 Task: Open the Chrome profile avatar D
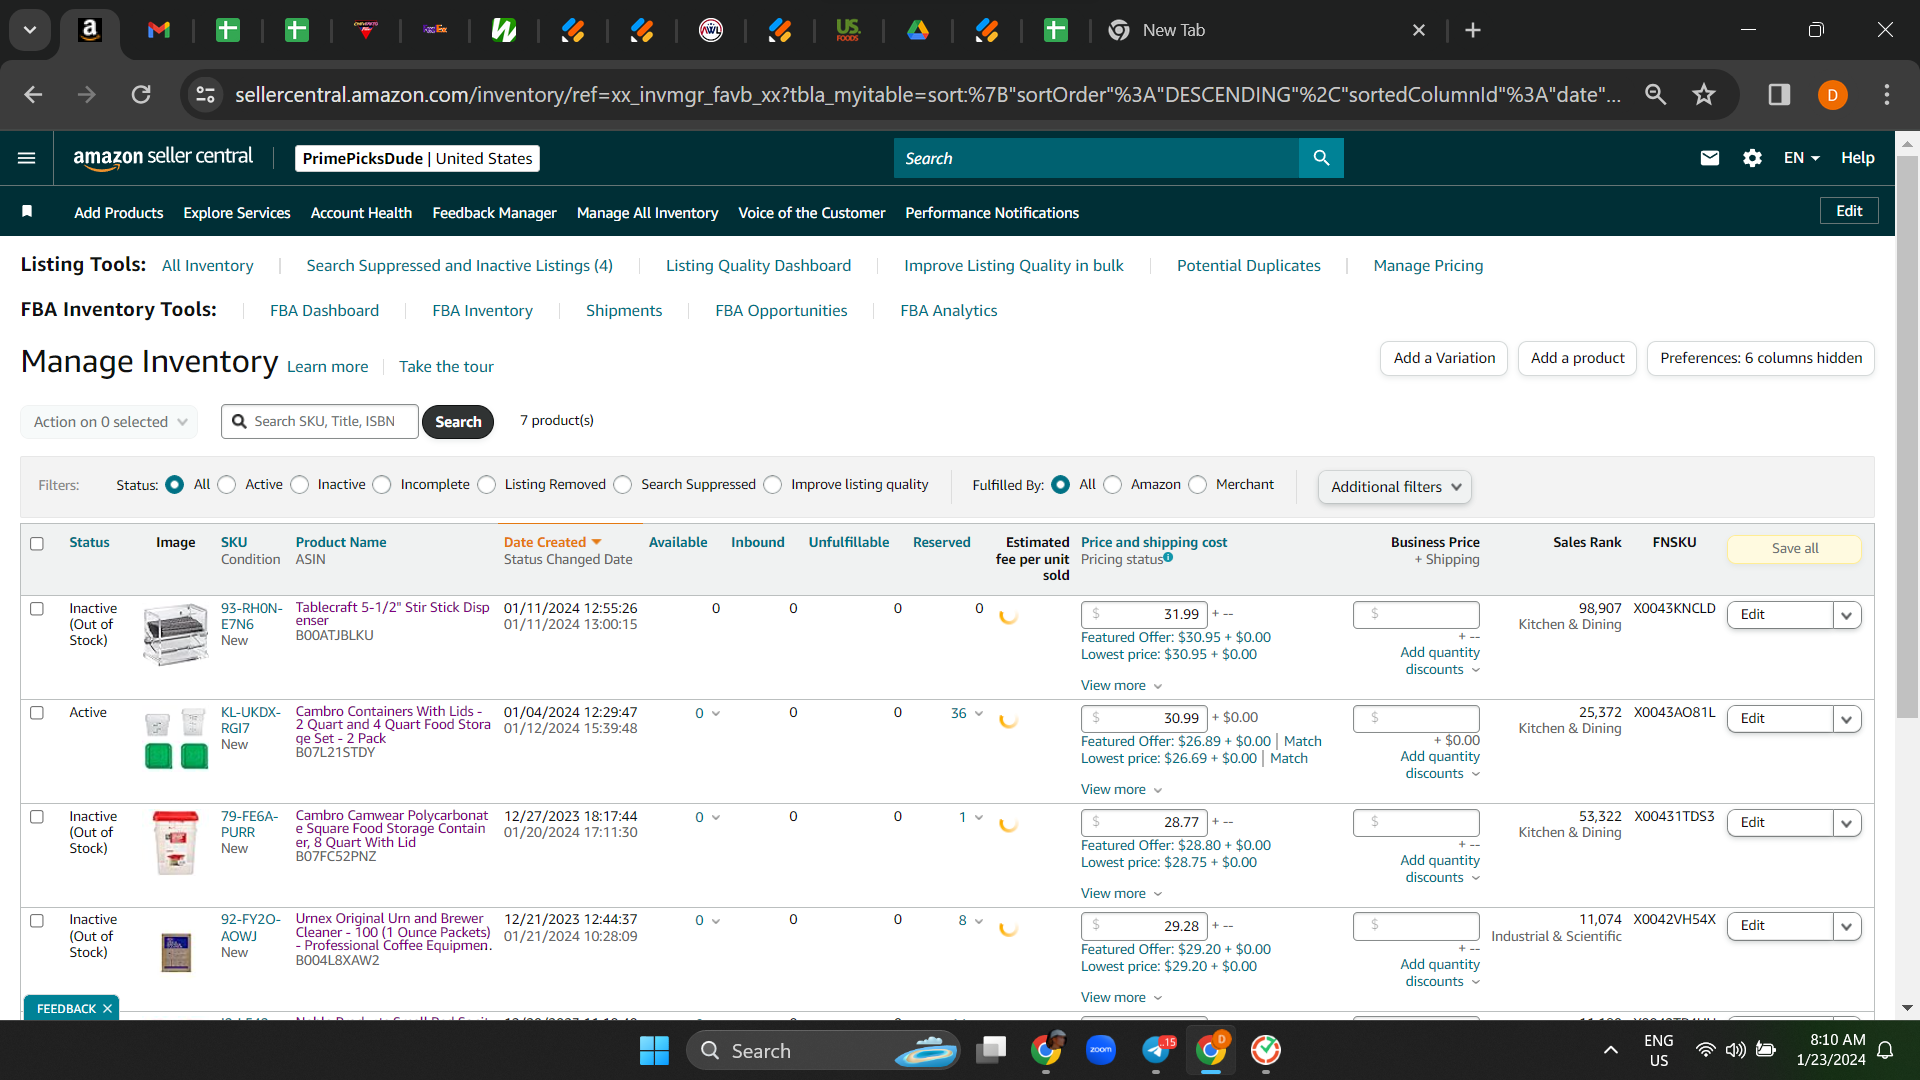tap(1833, 95)
